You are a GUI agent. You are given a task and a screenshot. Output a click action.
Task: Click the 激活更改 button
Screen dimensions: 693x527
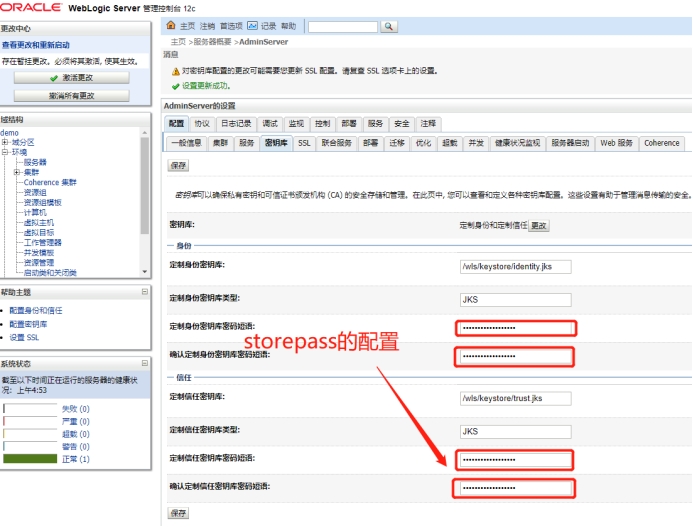72,78
